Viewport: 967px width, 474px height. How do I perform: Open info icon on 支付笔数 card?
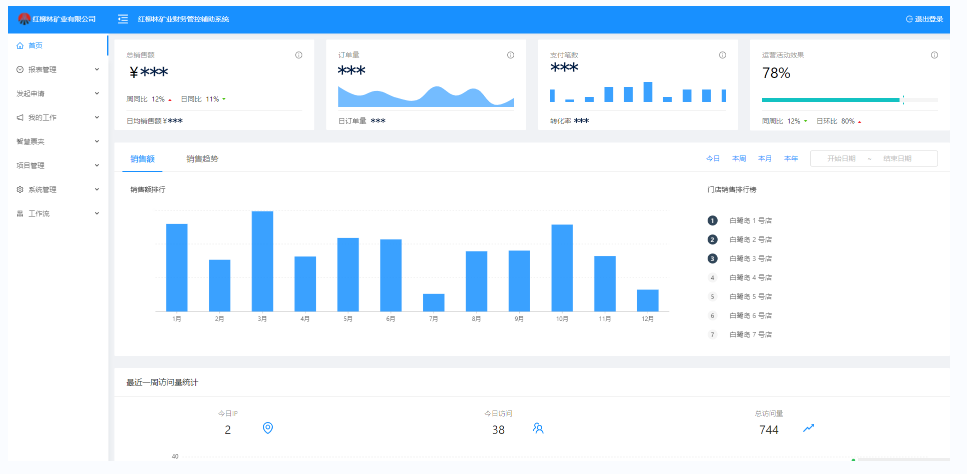click(x=722, y=55)
